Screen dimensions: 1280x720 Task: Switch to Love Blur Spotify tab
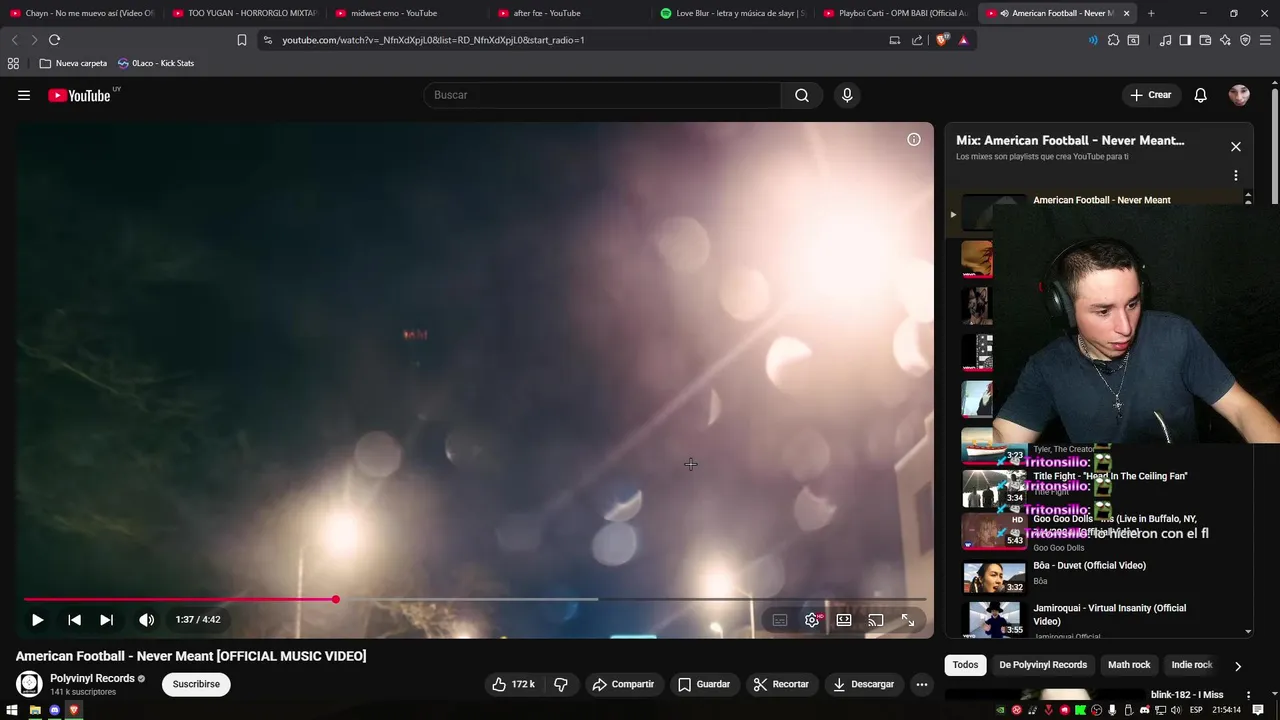(x=731, y=13)
